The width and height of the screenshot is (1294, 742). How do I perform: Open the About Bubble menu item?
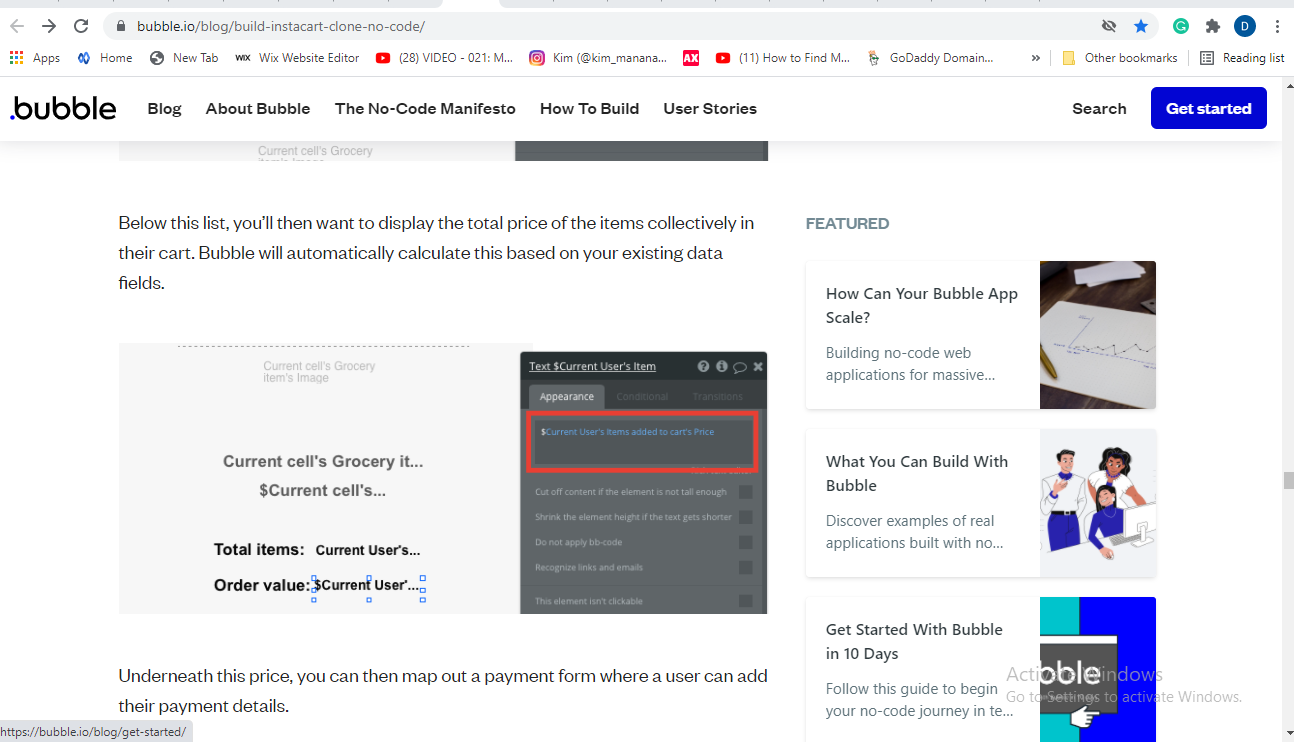tap(258, 109)
